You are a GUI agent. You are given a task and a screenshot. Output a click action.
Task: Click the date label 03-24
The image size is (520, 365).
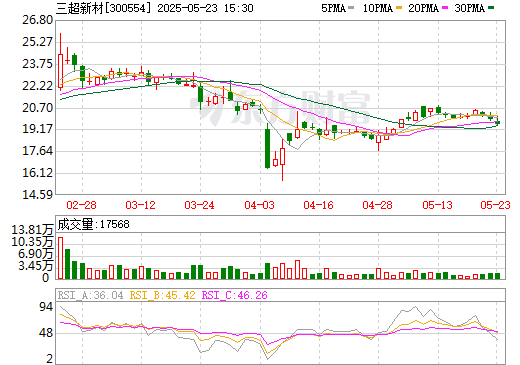pyautogui.click(x=199, y=205)
